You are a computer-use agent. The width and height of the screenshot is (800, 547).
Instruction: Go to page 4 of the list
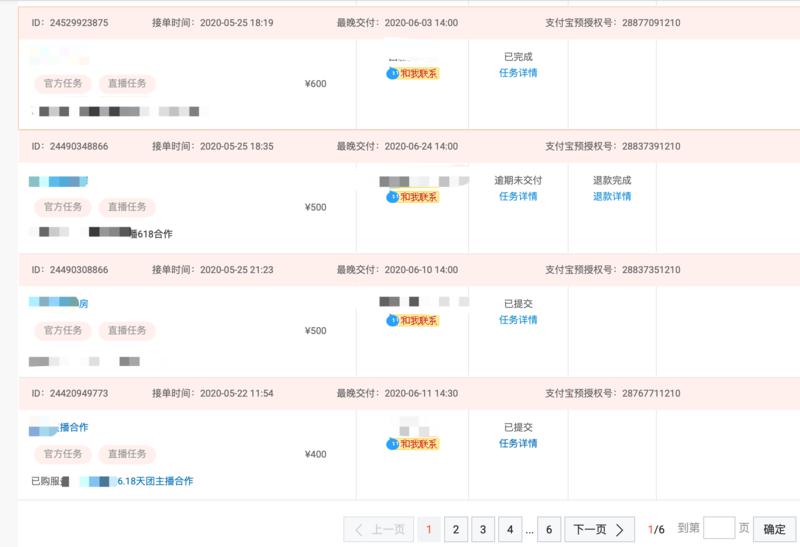(x=510, y=530)
